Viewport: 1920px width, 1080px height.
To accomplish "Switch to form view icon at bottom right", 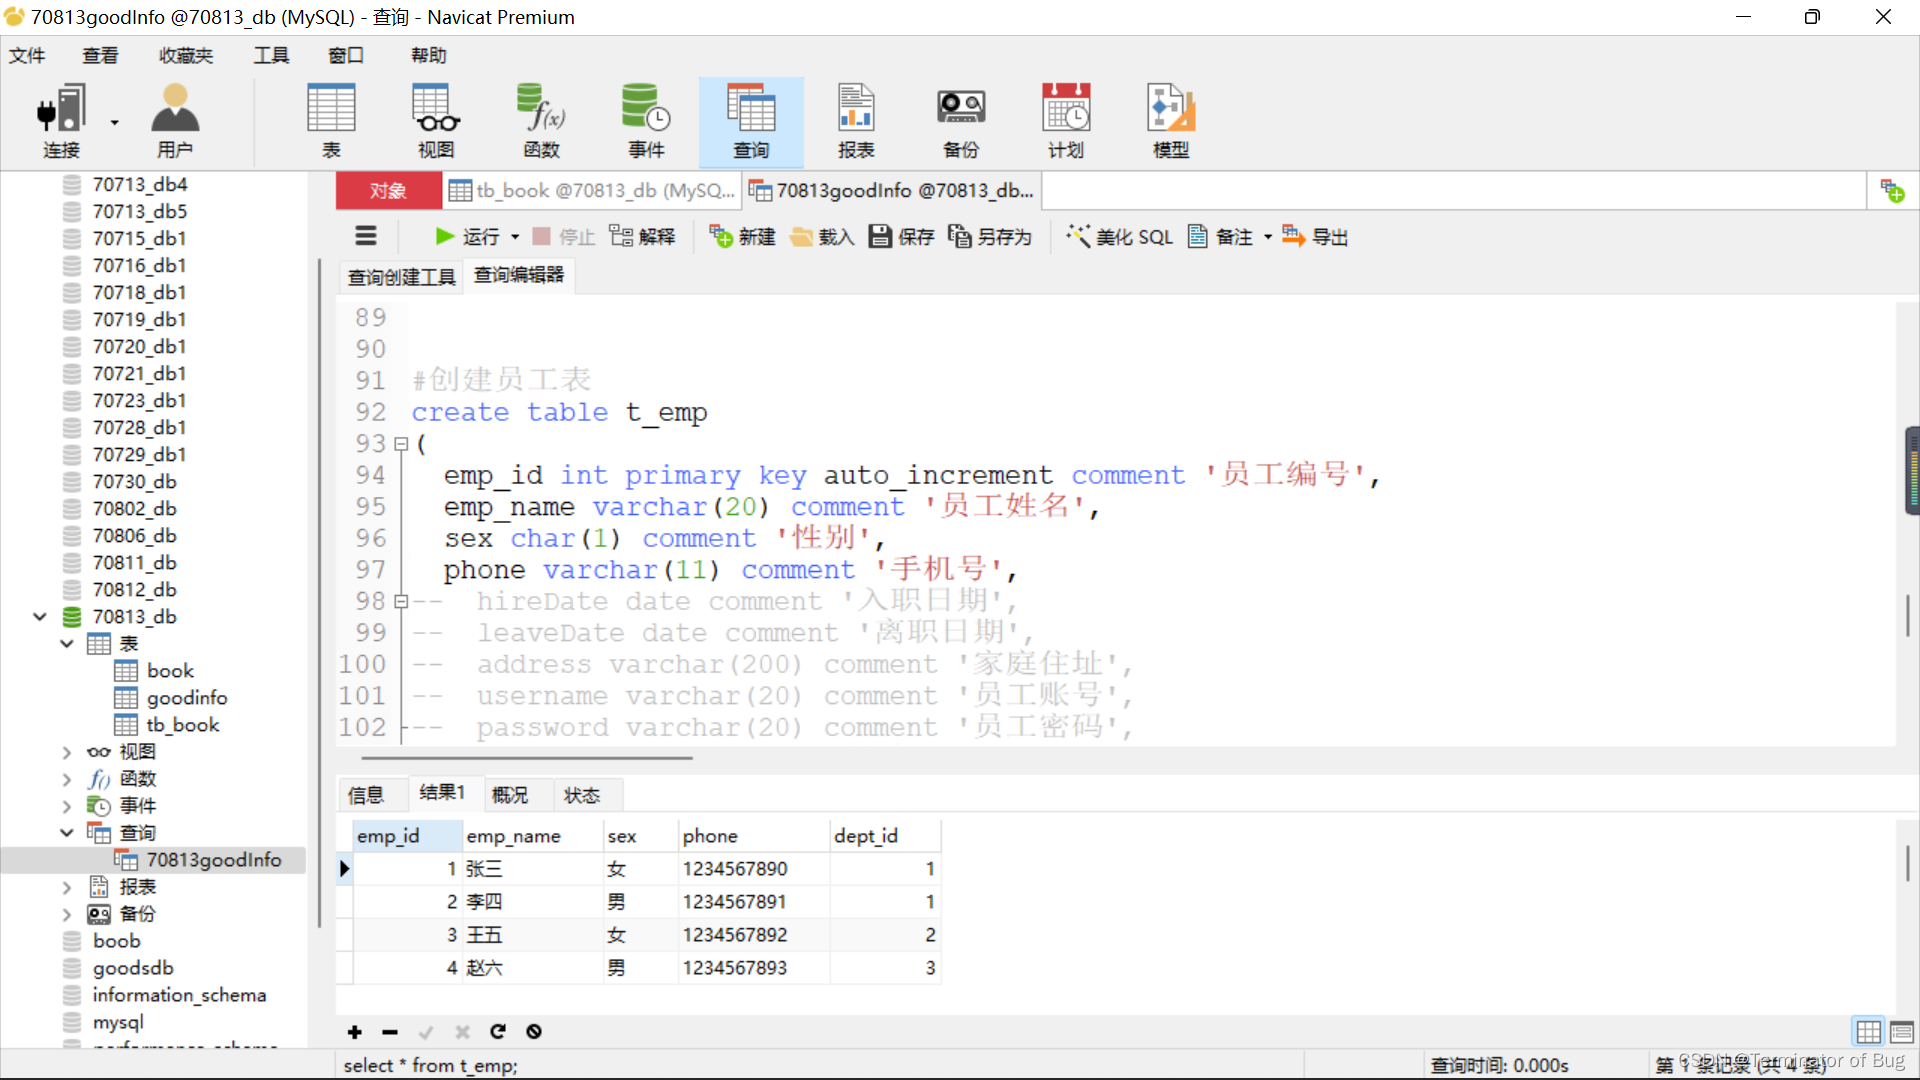I will [x=1902, y=1031].
